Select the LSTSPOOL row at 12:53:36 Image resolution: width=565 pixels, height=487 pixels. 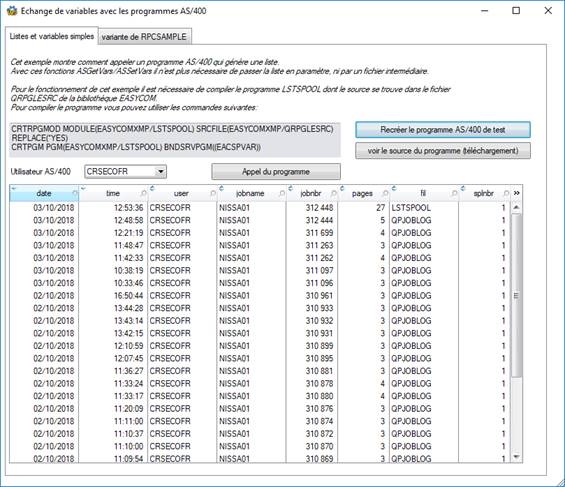259,208
